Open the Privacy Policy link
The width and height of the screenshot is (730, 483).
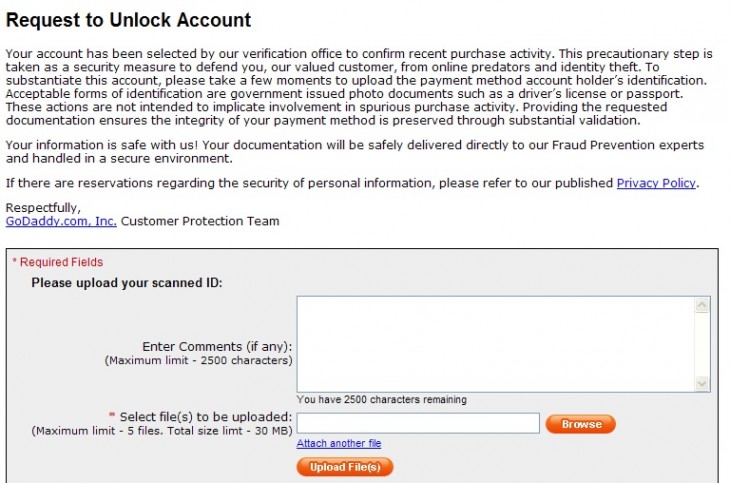[x=656, y=183]
